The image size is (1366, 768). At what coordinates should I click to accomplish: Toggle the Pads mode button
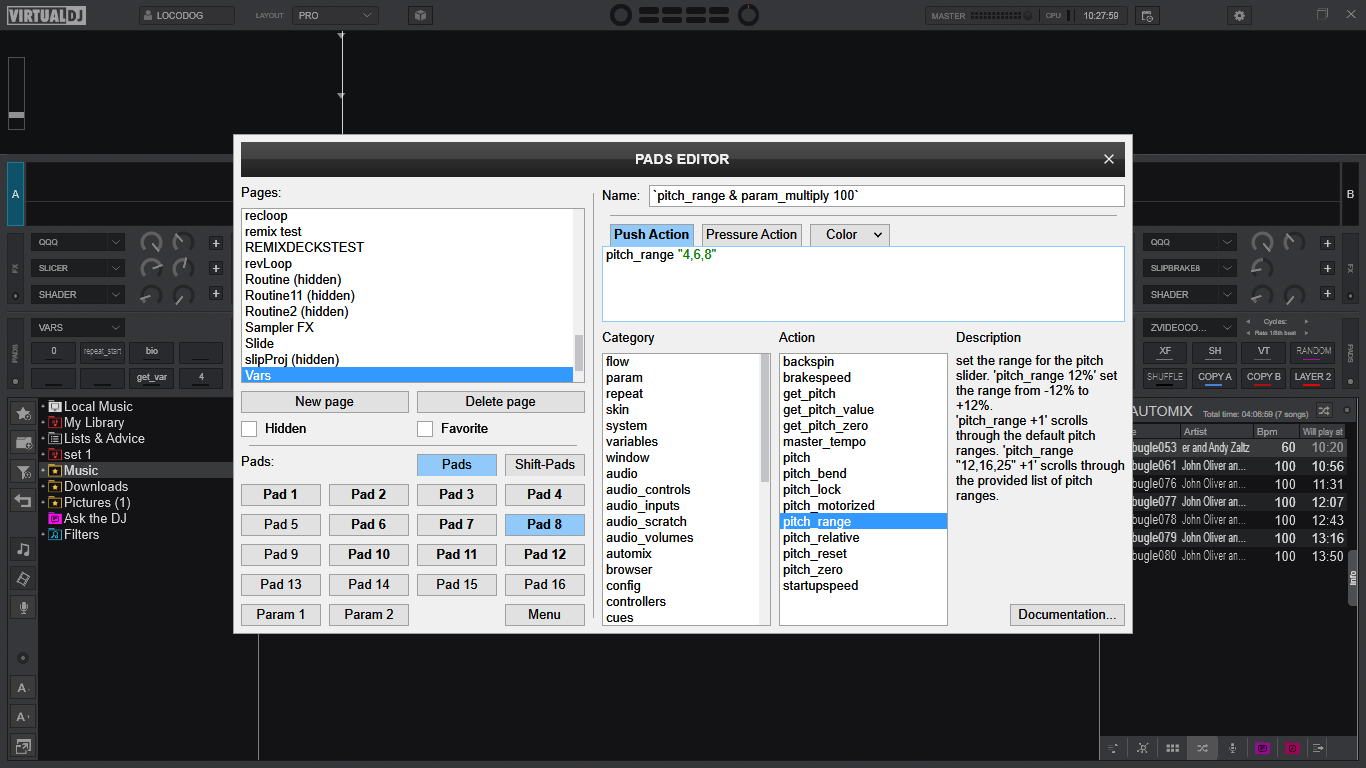[x=457, y=464]
